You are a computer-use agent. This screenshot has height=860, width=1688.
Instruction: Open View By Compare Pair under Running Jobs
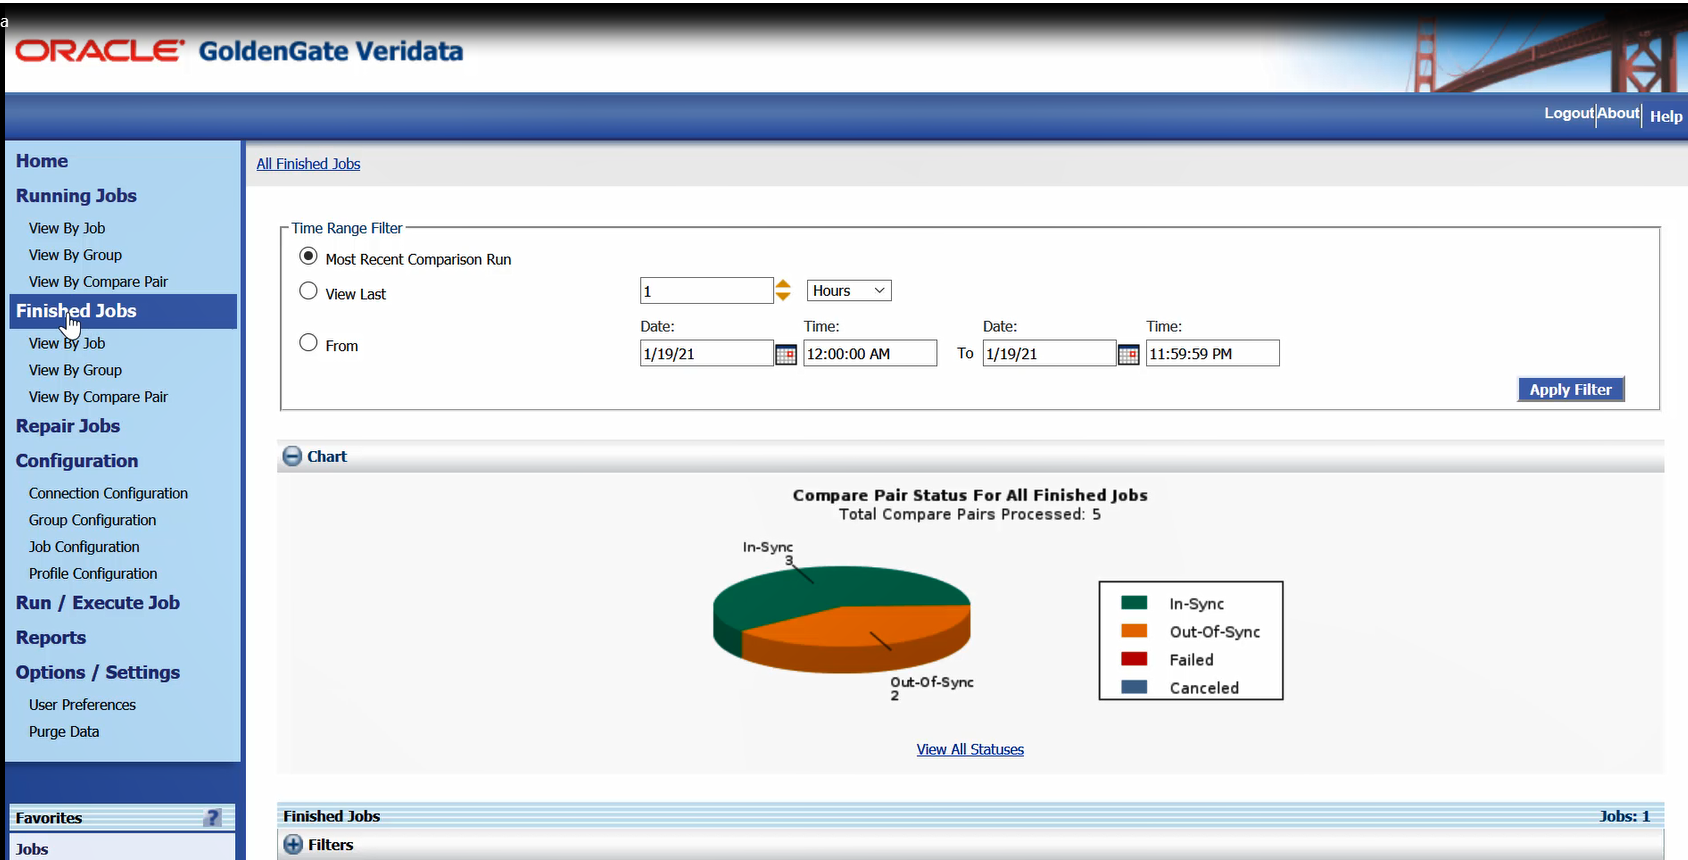click(98, 282)
